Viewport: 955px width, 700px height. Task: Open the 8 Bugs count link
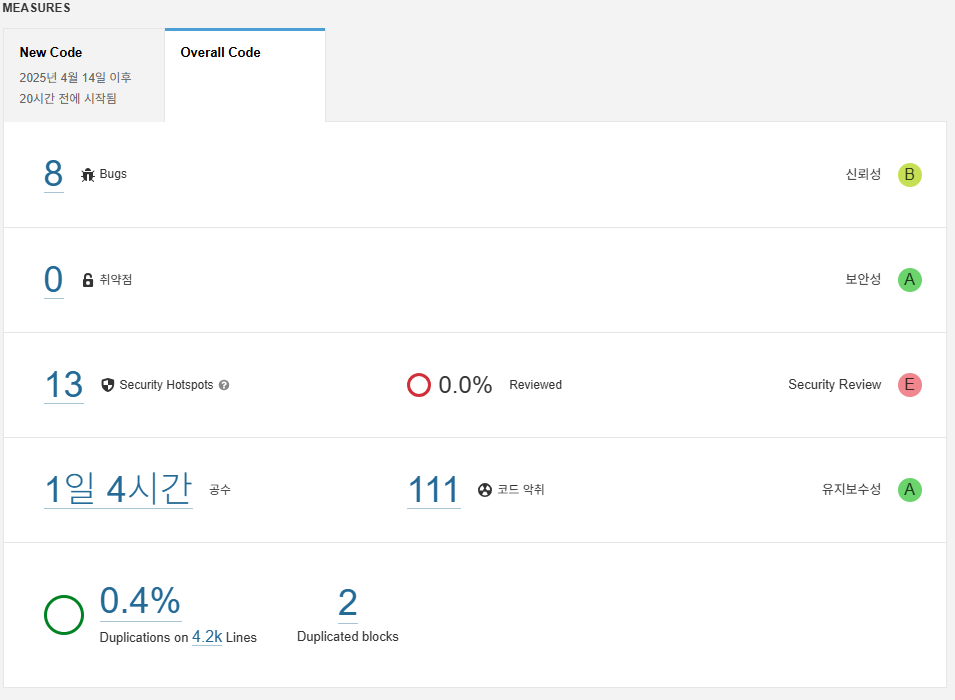[54, 174]
